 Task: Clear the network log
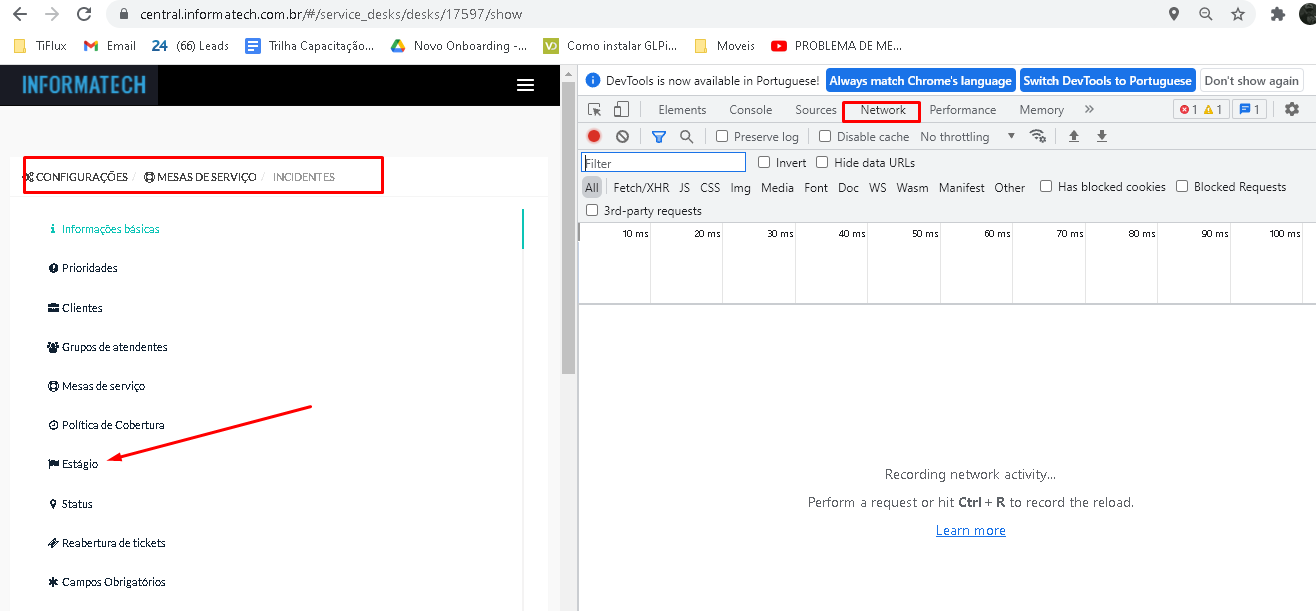coord(622,136)
